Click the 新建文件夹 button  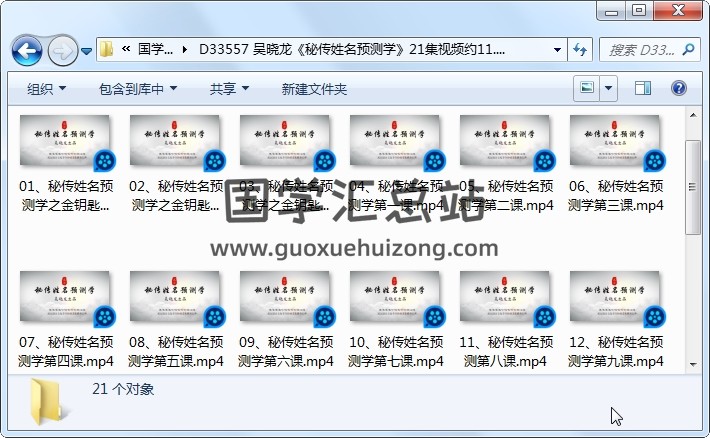coord(314,89)
